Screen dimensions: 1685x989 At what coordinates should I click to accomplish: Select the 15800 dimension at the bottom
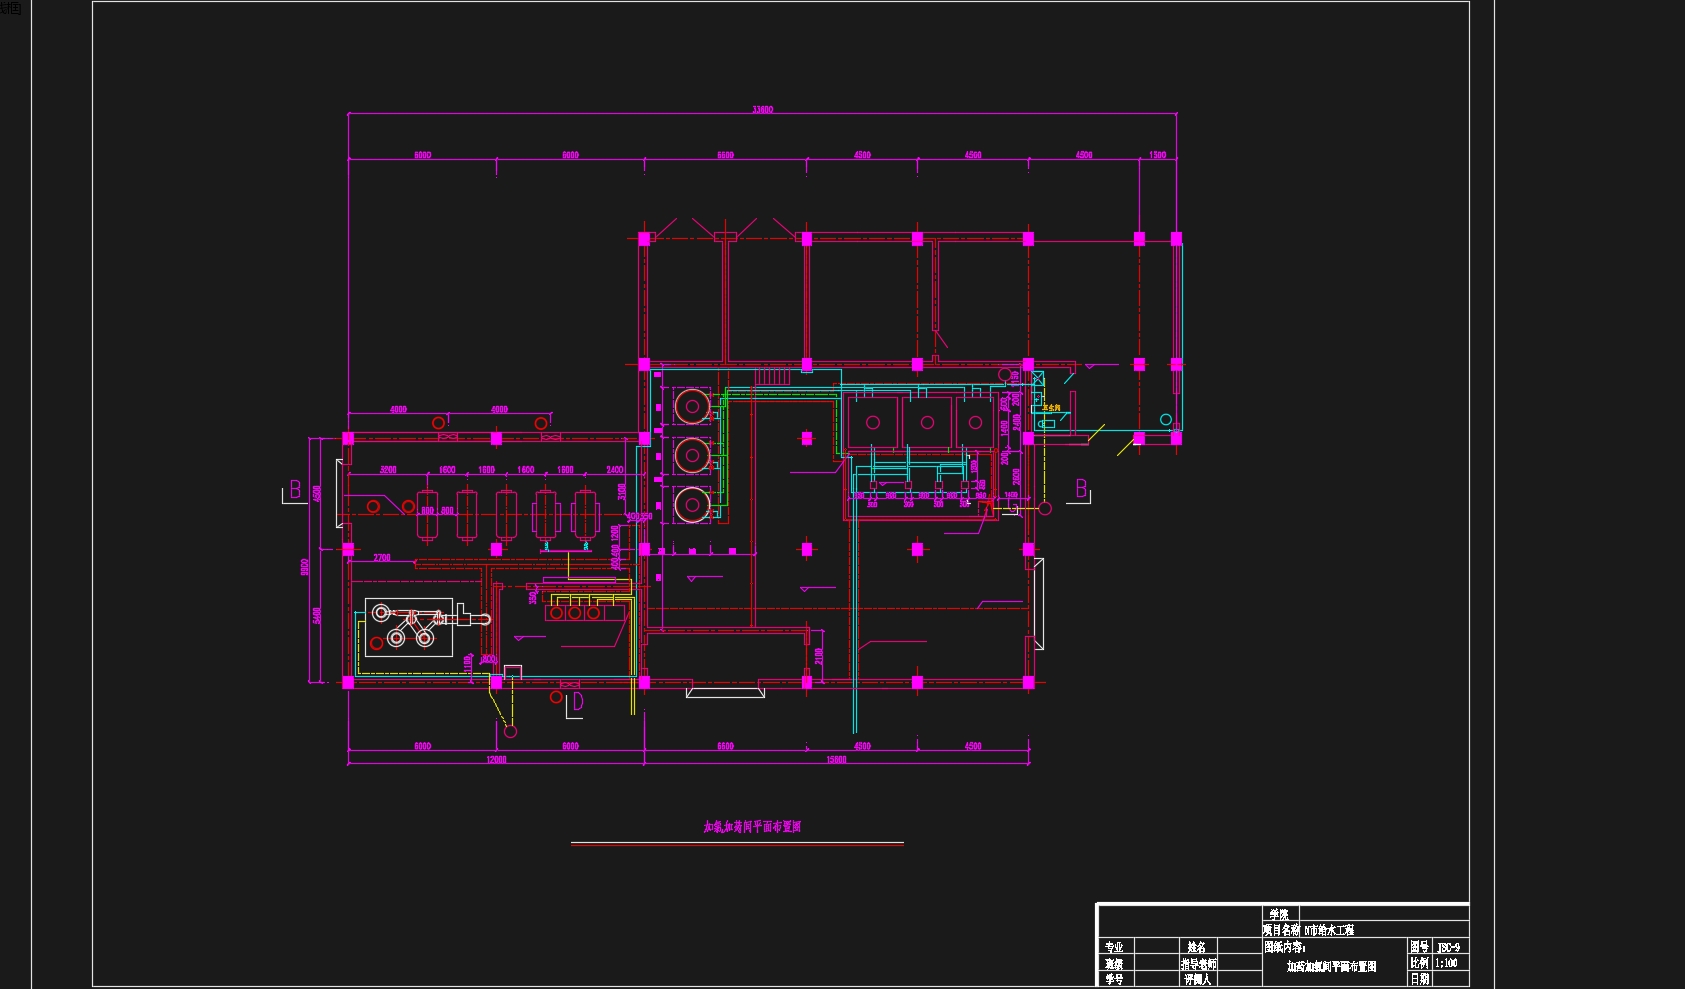836,760
